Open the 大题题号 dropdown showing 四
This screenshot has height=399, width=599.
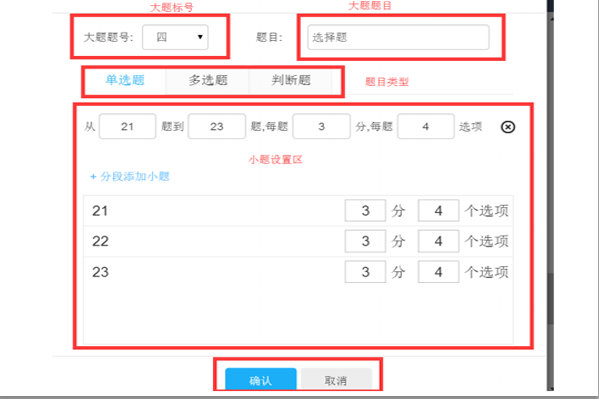[x=175, y=37]
